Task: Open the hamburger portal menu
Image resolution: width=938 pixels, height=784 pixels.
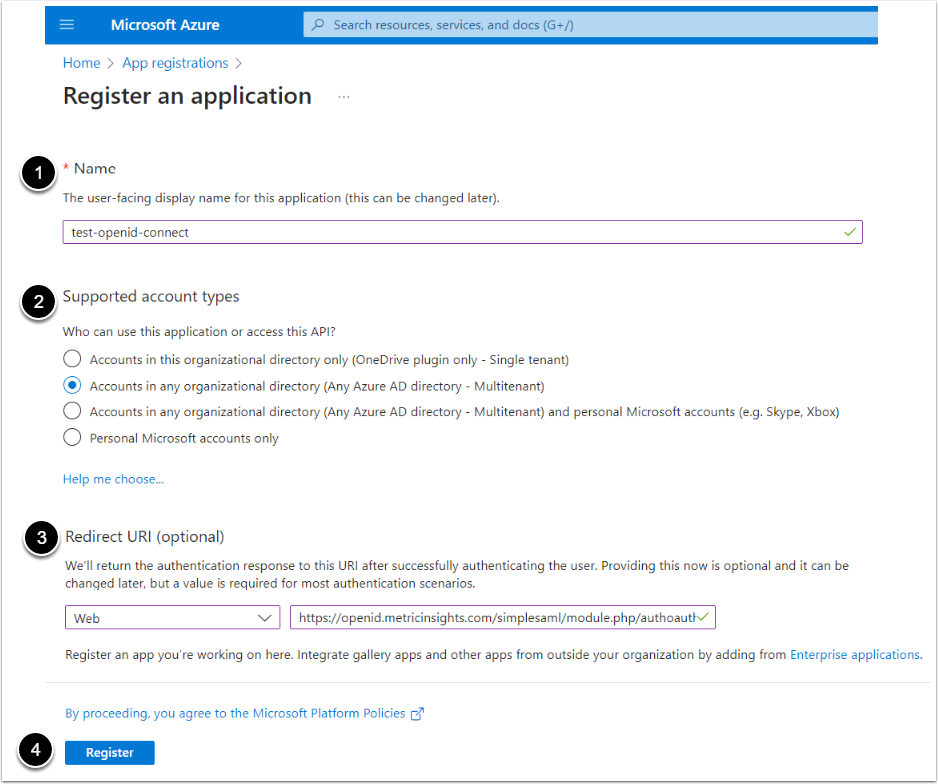Action: point(67,25)
